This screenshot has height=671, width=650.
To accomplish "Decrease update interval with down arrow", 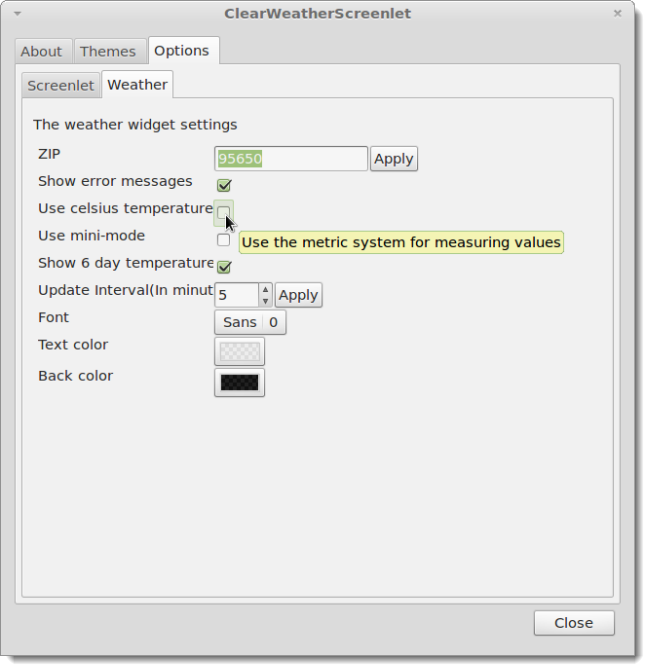I will click(x=265, y=301).
